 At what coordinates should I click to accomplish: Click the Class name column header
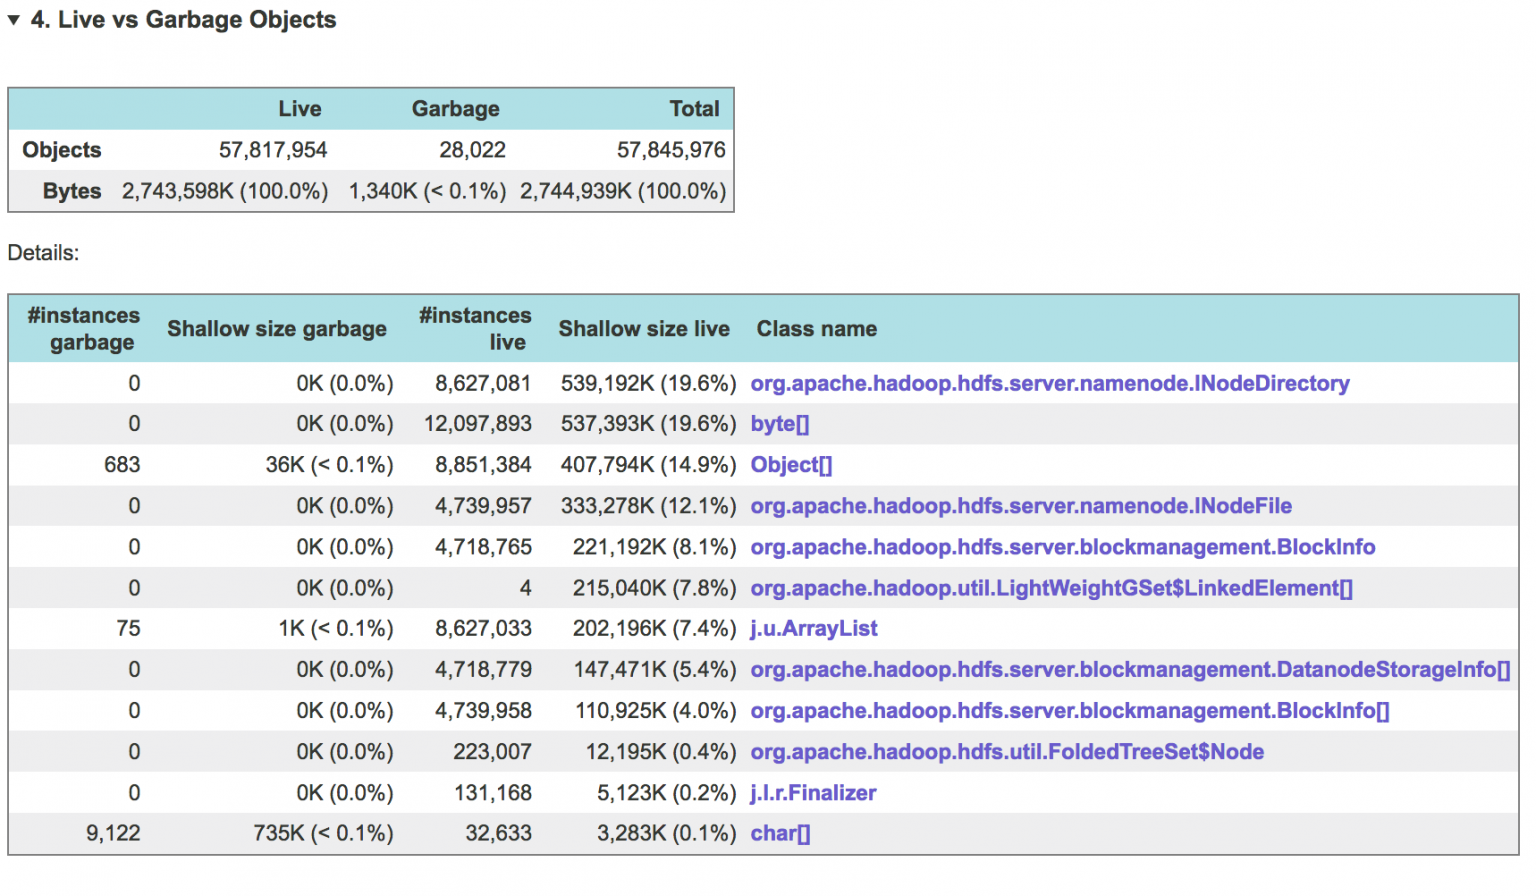816,328
